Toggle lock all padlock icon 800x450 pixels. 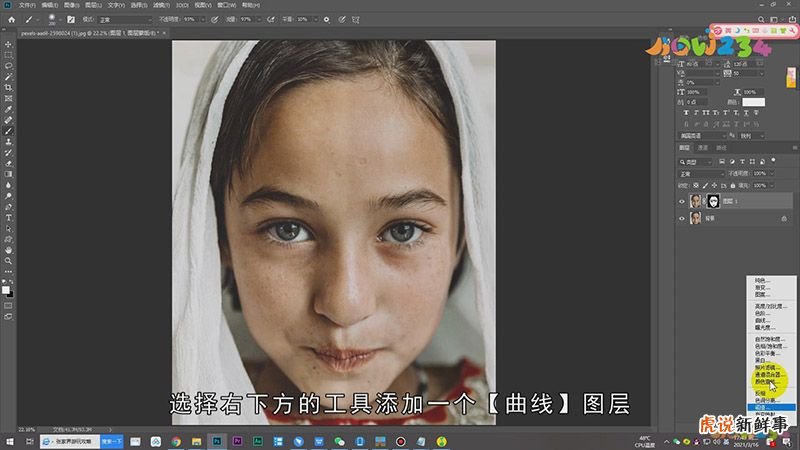pos(733,186)
